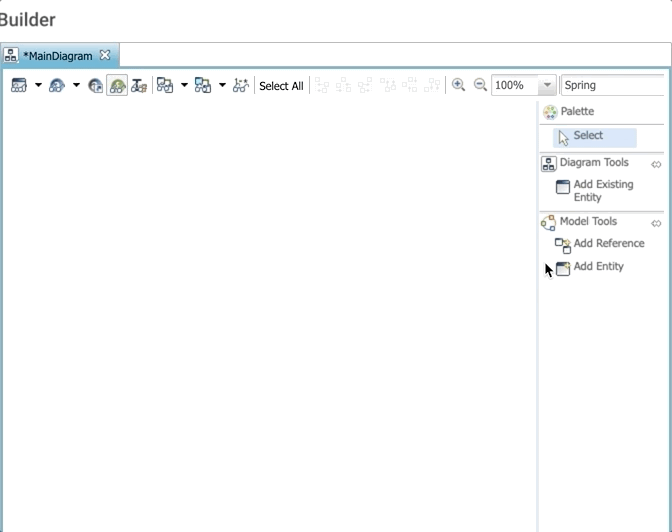Choose the Select tool in the palette
This screenshot has height=532, width=672.
(x=594, y=138)
